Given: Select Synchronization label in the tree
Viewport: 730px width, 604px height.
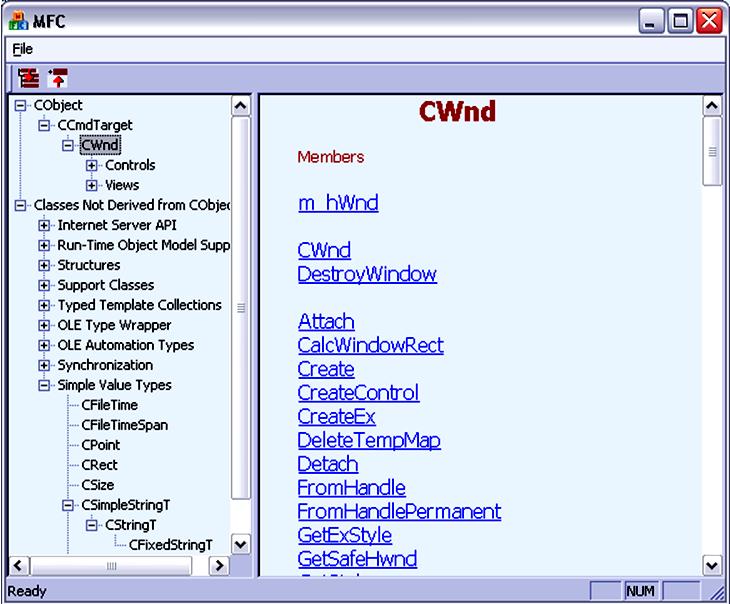Looking at the screenshot, I should [x=105, y=365].
